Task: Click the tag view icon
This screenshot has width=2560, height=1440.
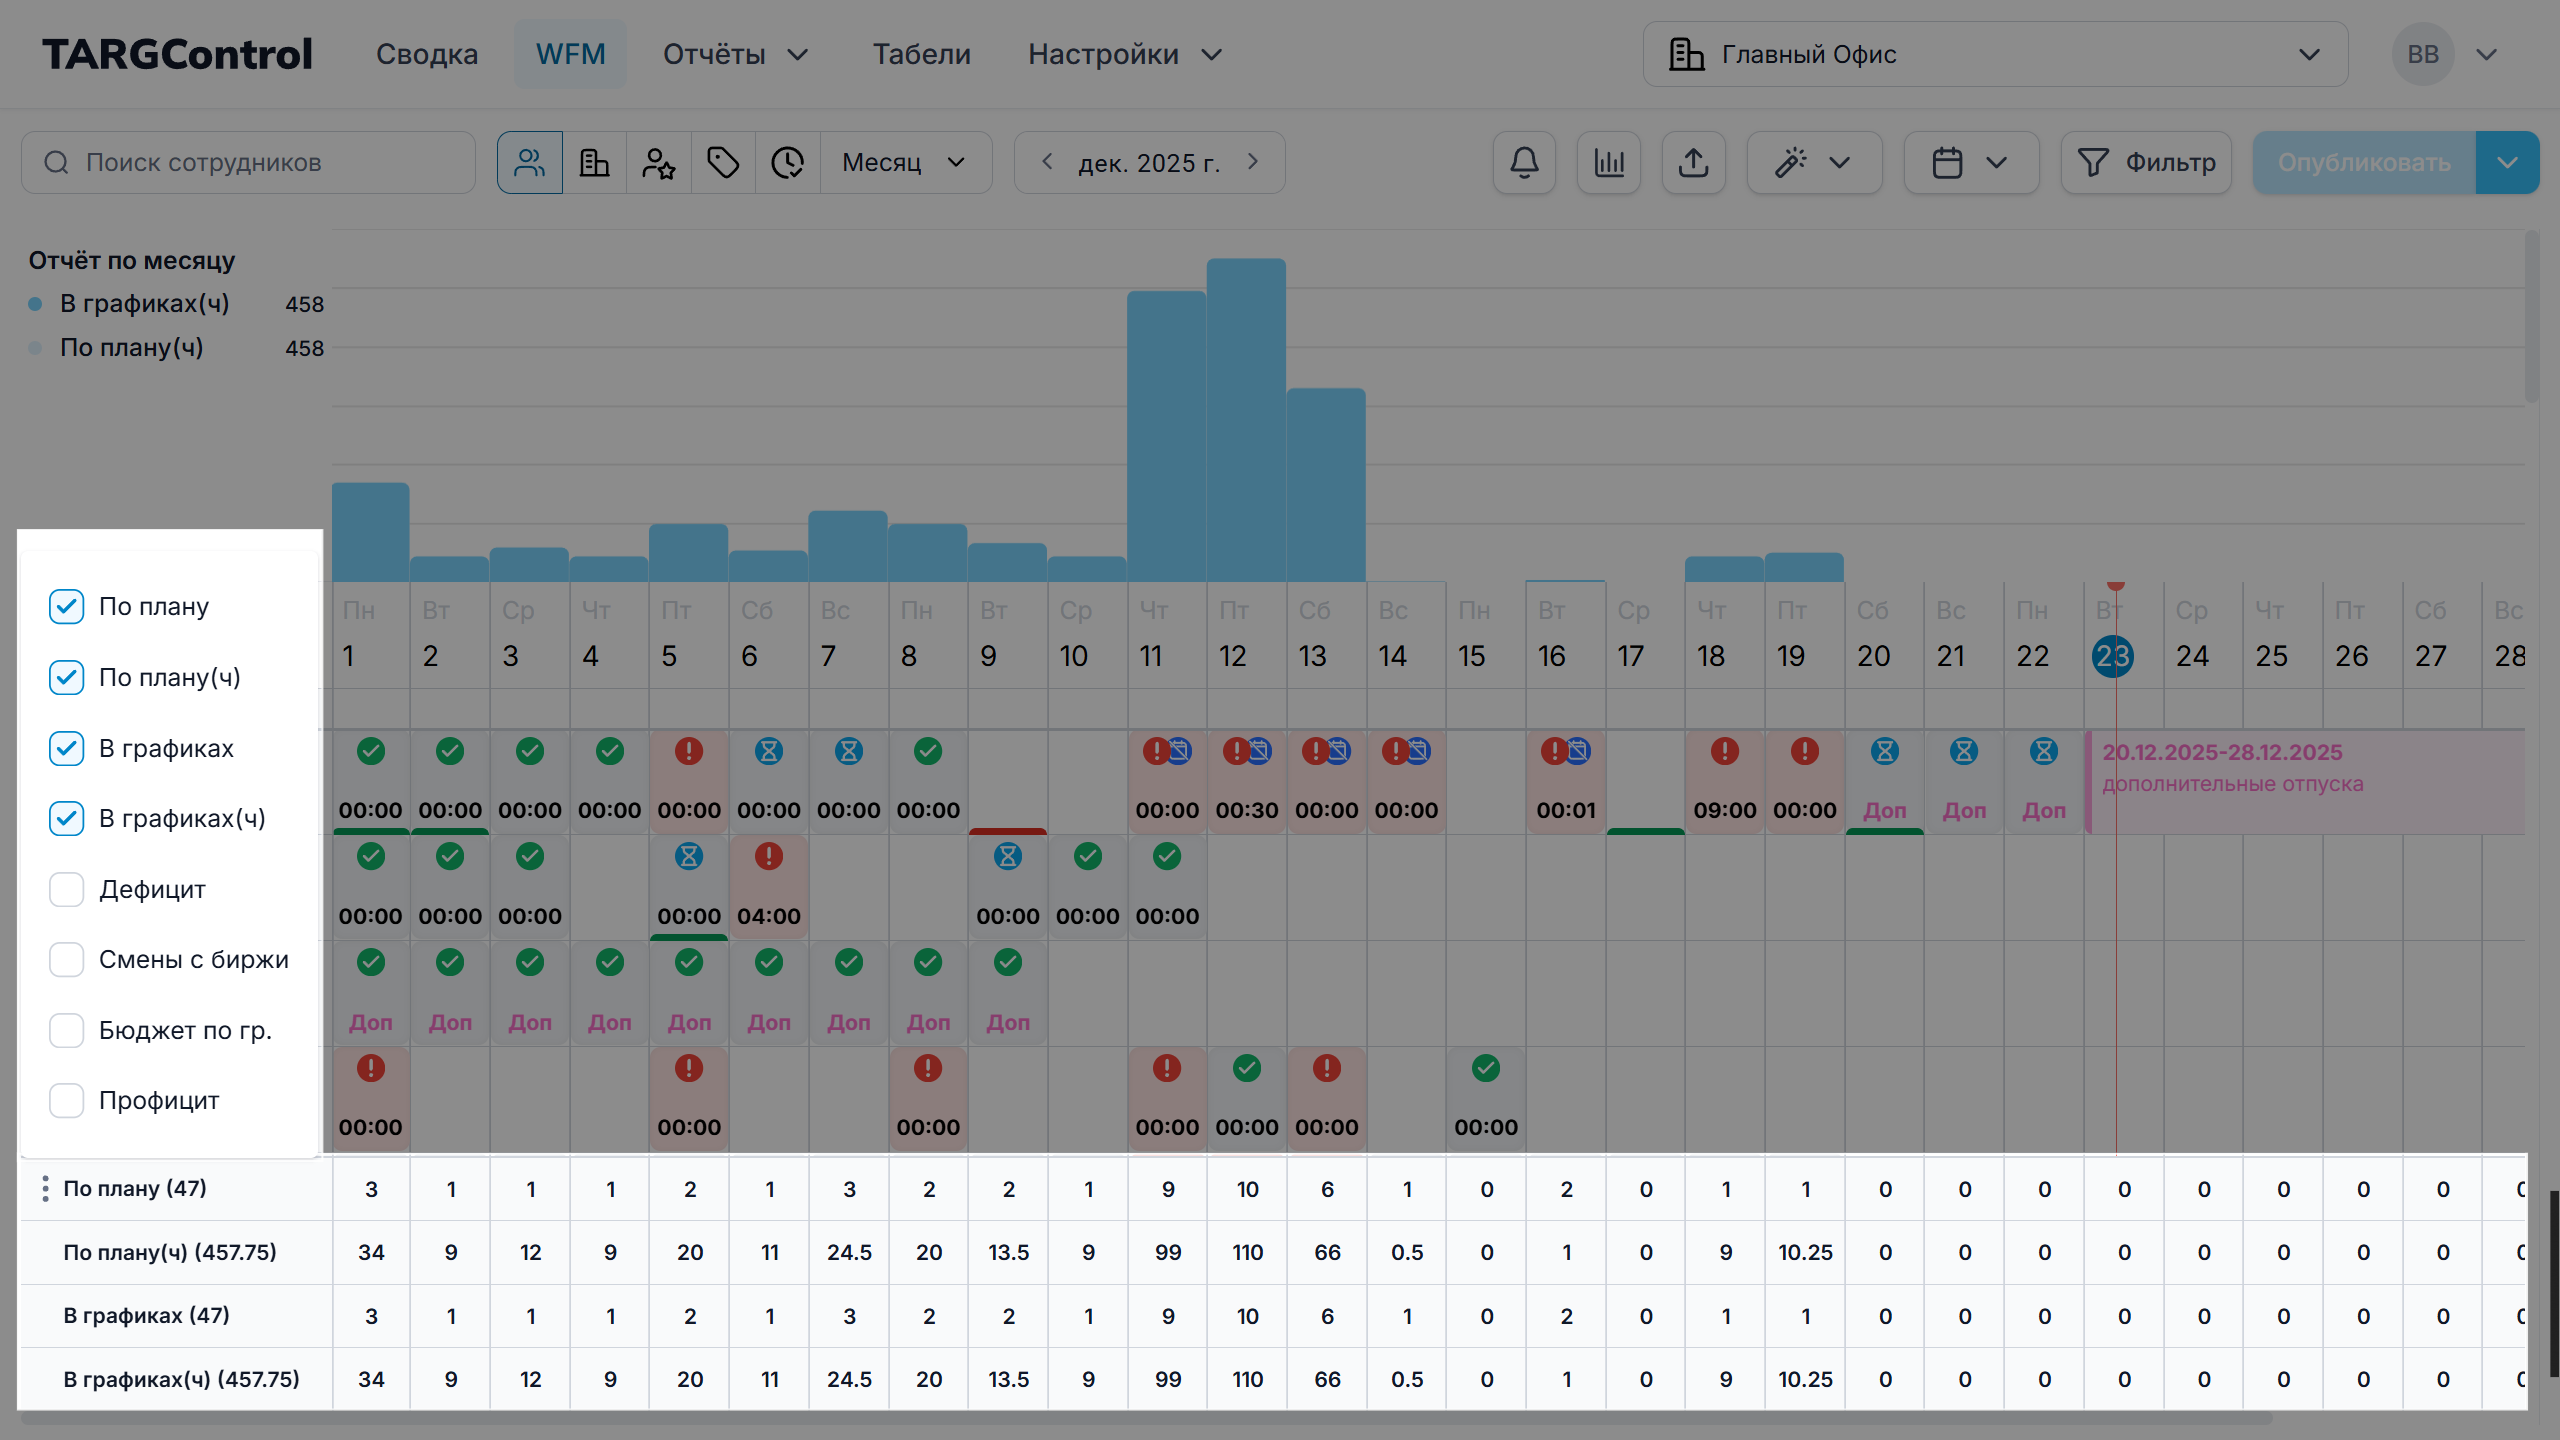Action: 723,162
